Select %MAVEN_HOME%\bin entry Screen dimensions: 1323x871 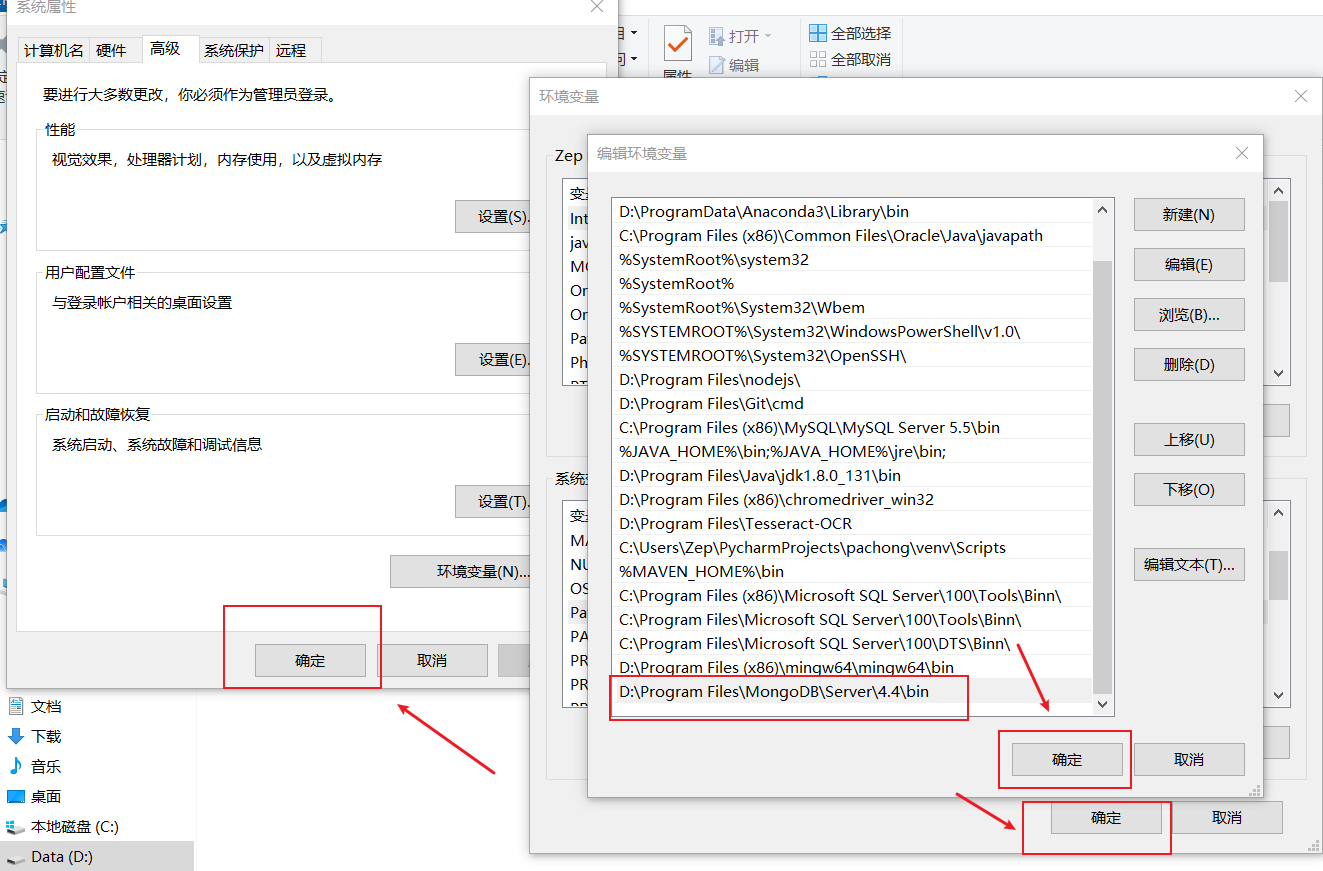852,571
